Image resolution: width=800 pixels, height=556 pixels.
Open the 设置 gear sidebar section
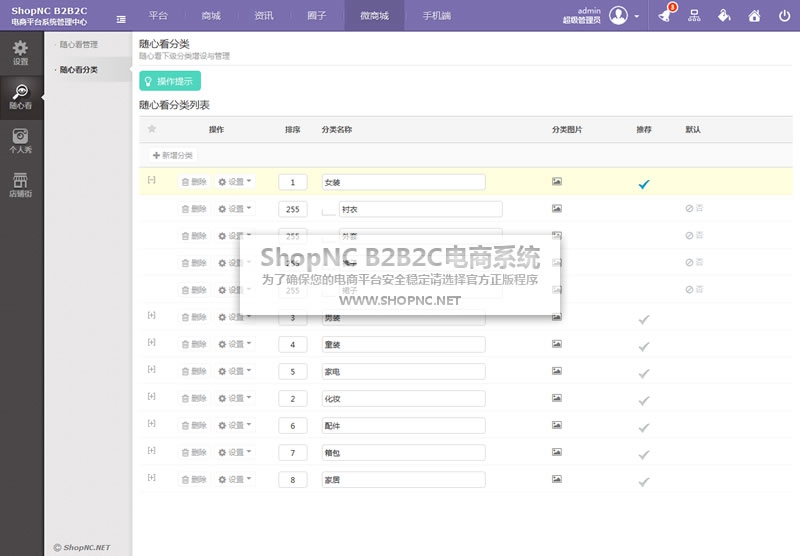[20, 53]
